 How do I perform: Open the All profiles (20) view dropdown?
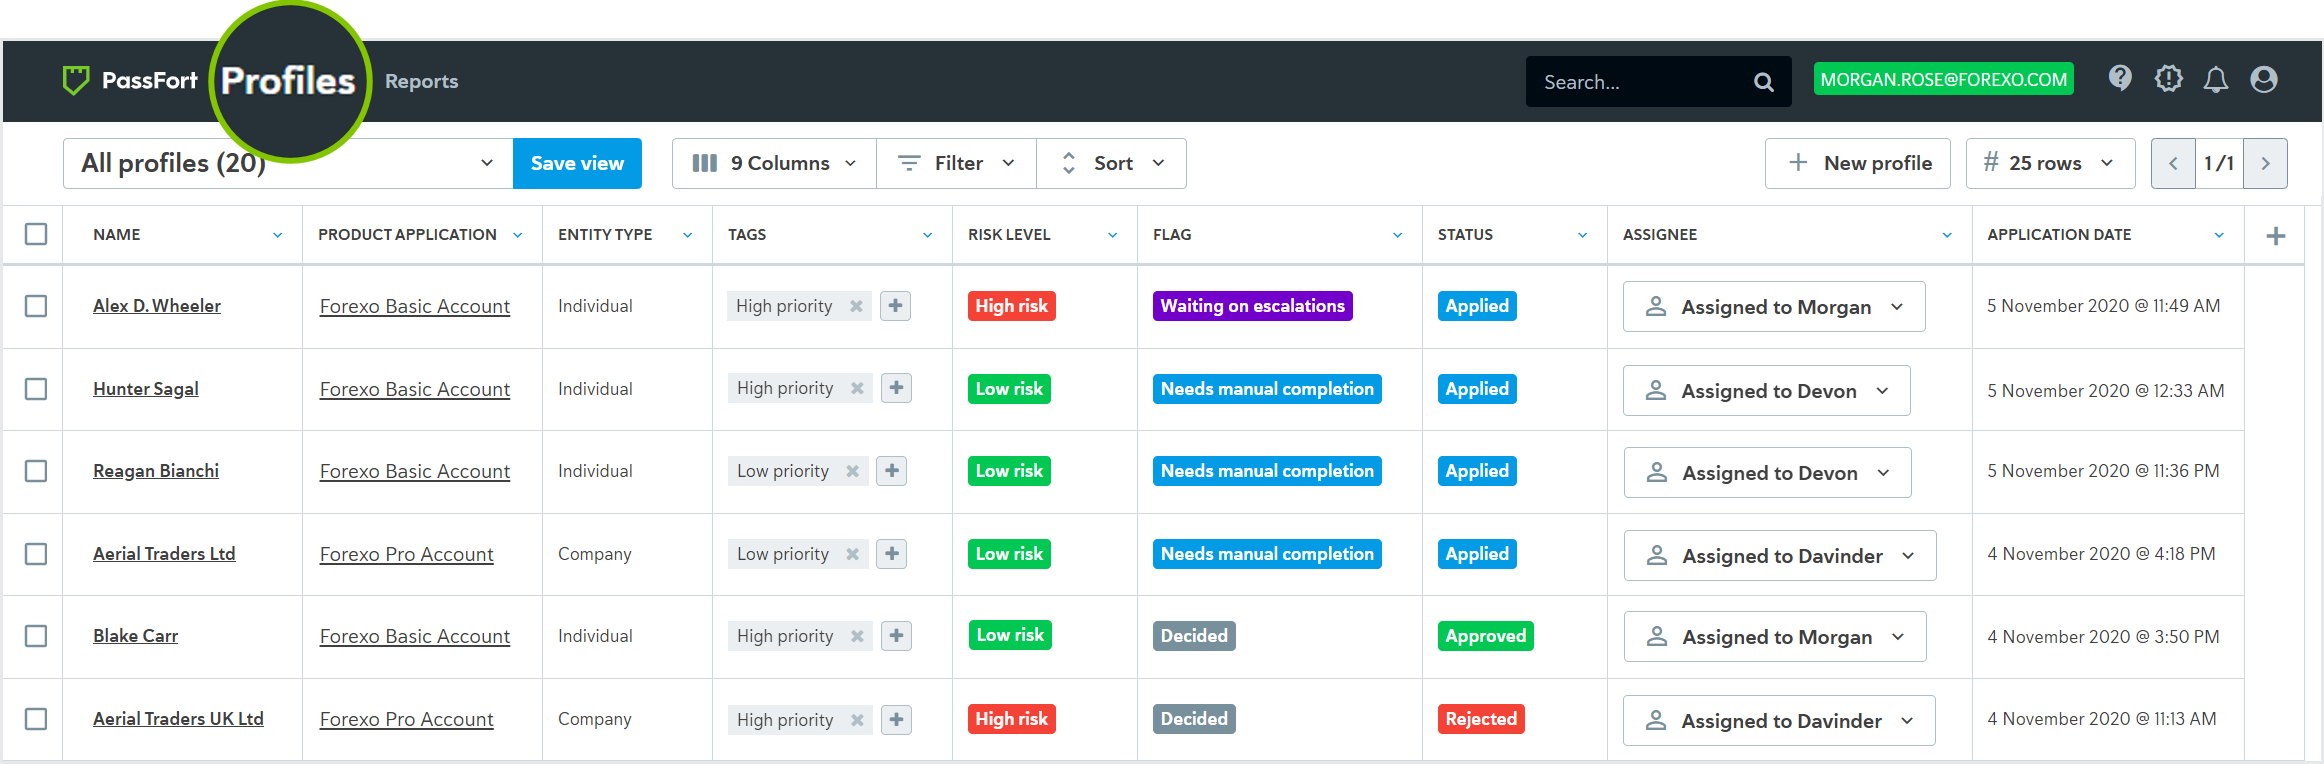coord(288,163)
